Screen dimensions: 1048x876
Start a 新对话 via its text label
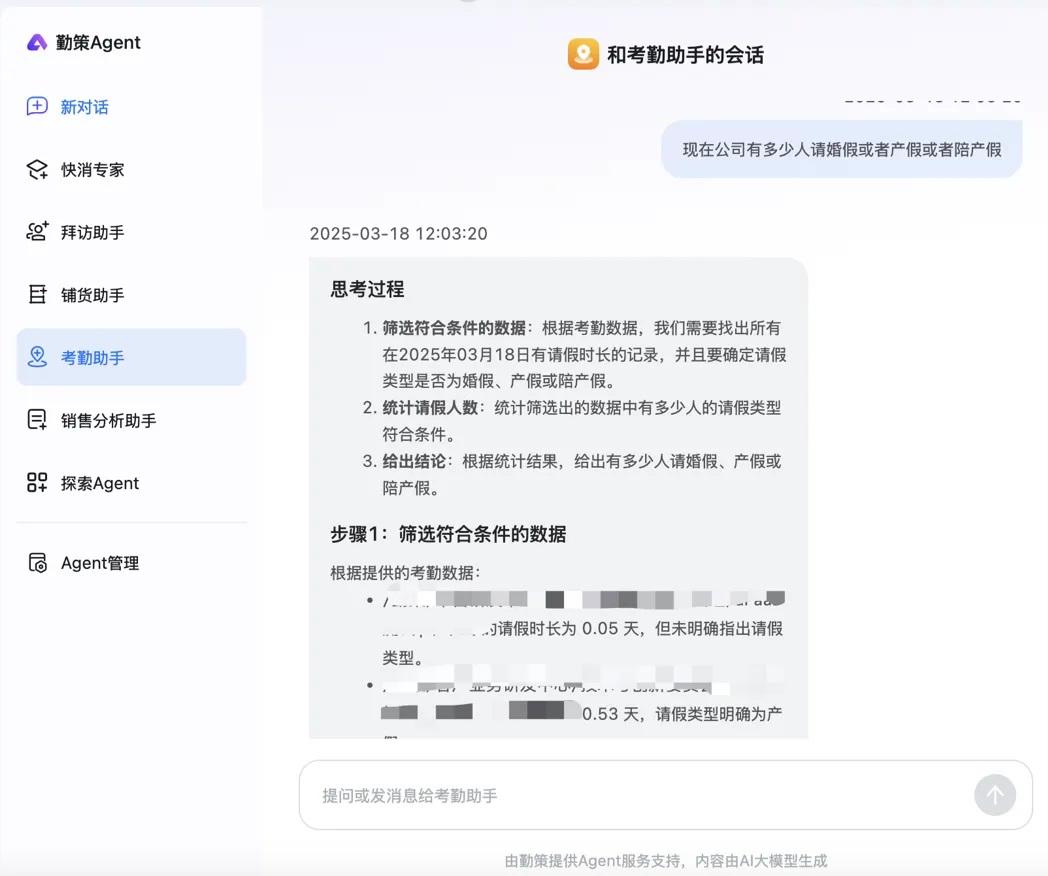(x=85, y=107)
